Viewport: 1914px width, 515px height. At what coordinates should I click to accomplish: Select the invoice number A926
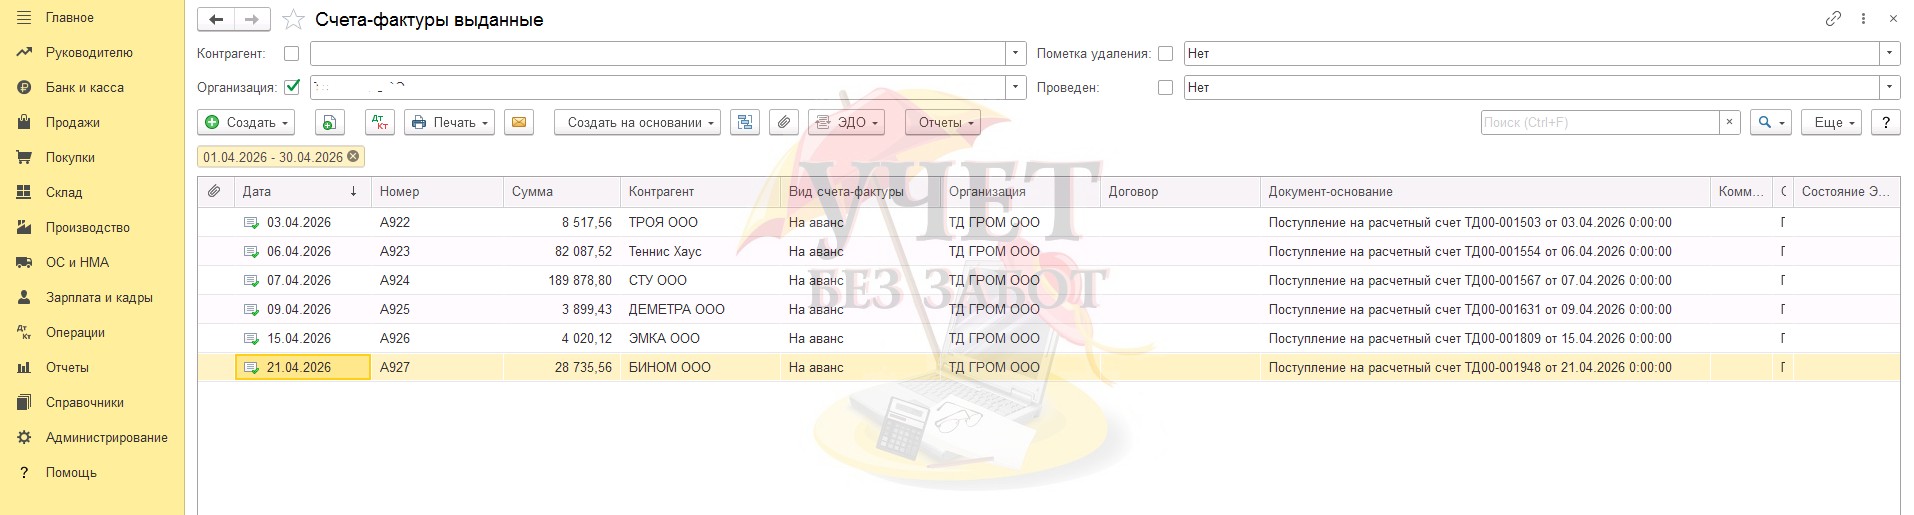[437, 339]
